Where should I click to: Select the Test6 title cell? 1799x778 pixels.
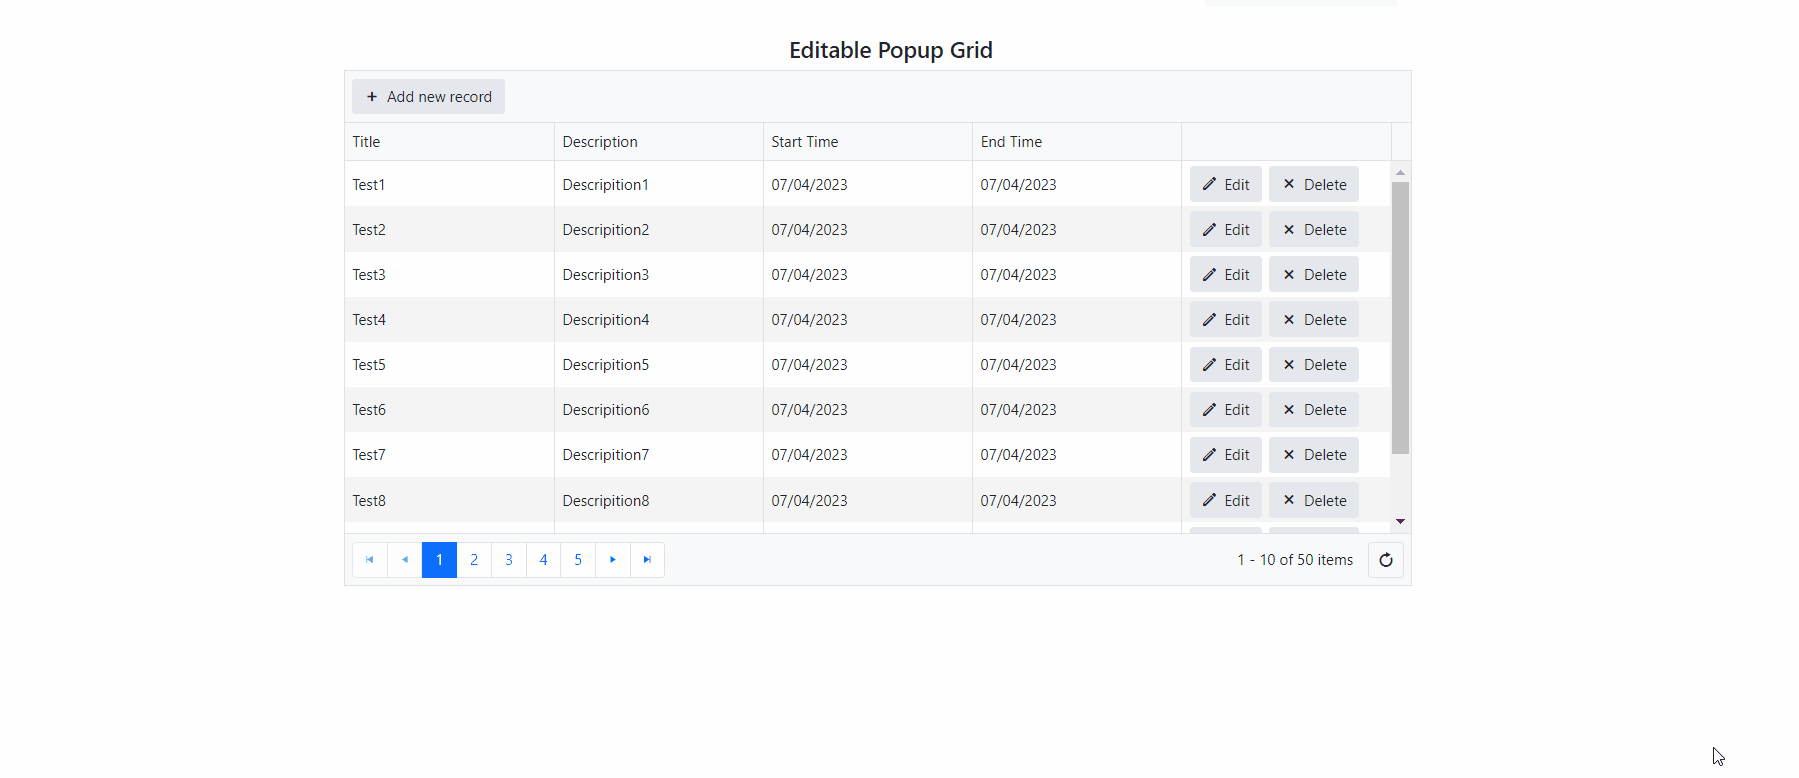point(449,409)
